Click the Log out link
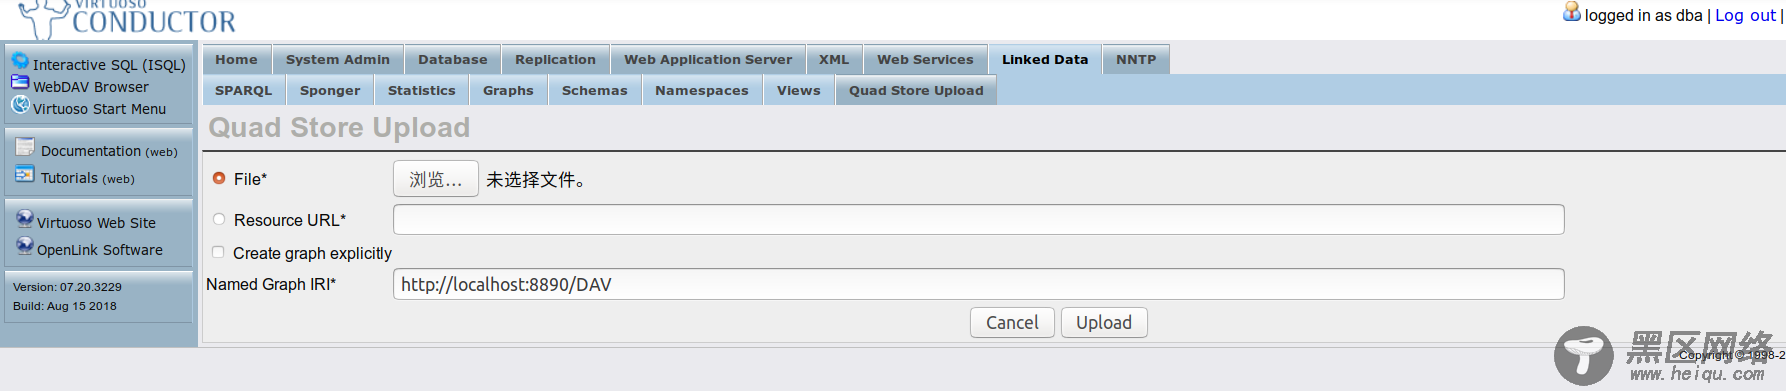This screenshot has width=1786, height=391. click(1745, 15)
